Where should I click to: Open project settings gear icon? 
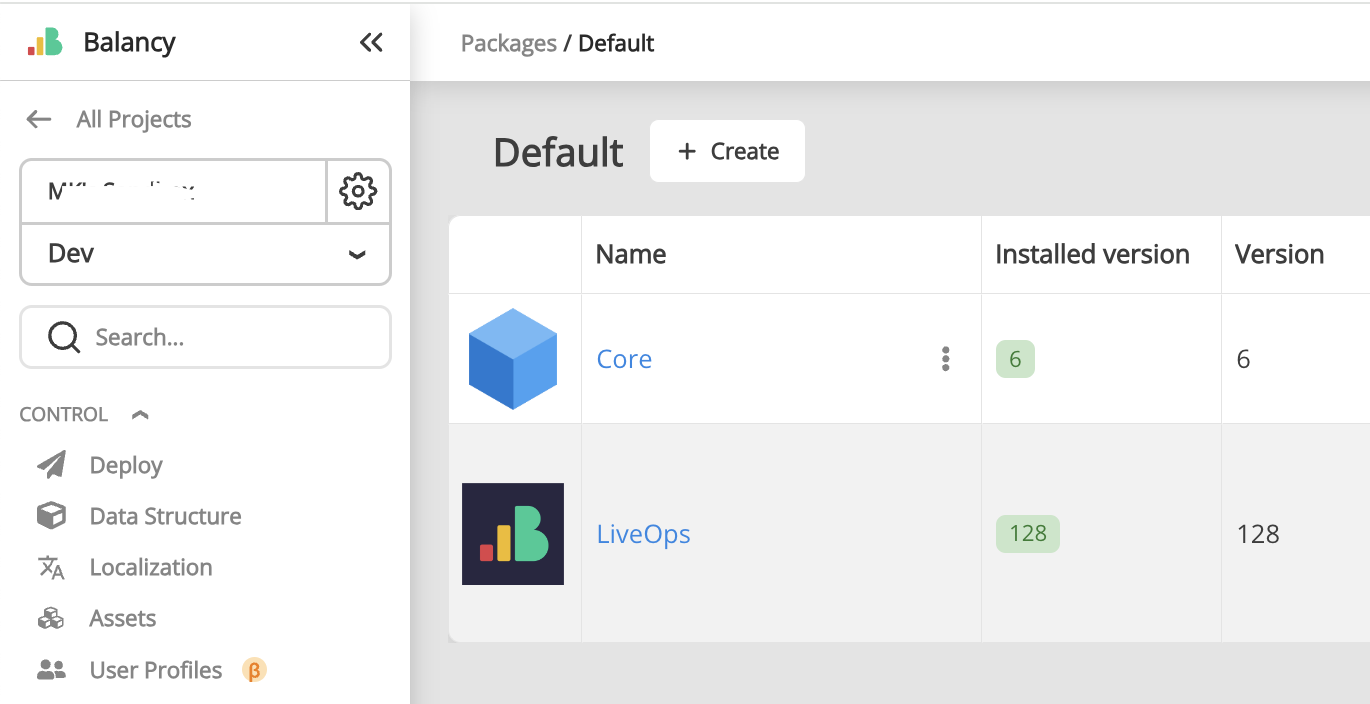[358, 190]
